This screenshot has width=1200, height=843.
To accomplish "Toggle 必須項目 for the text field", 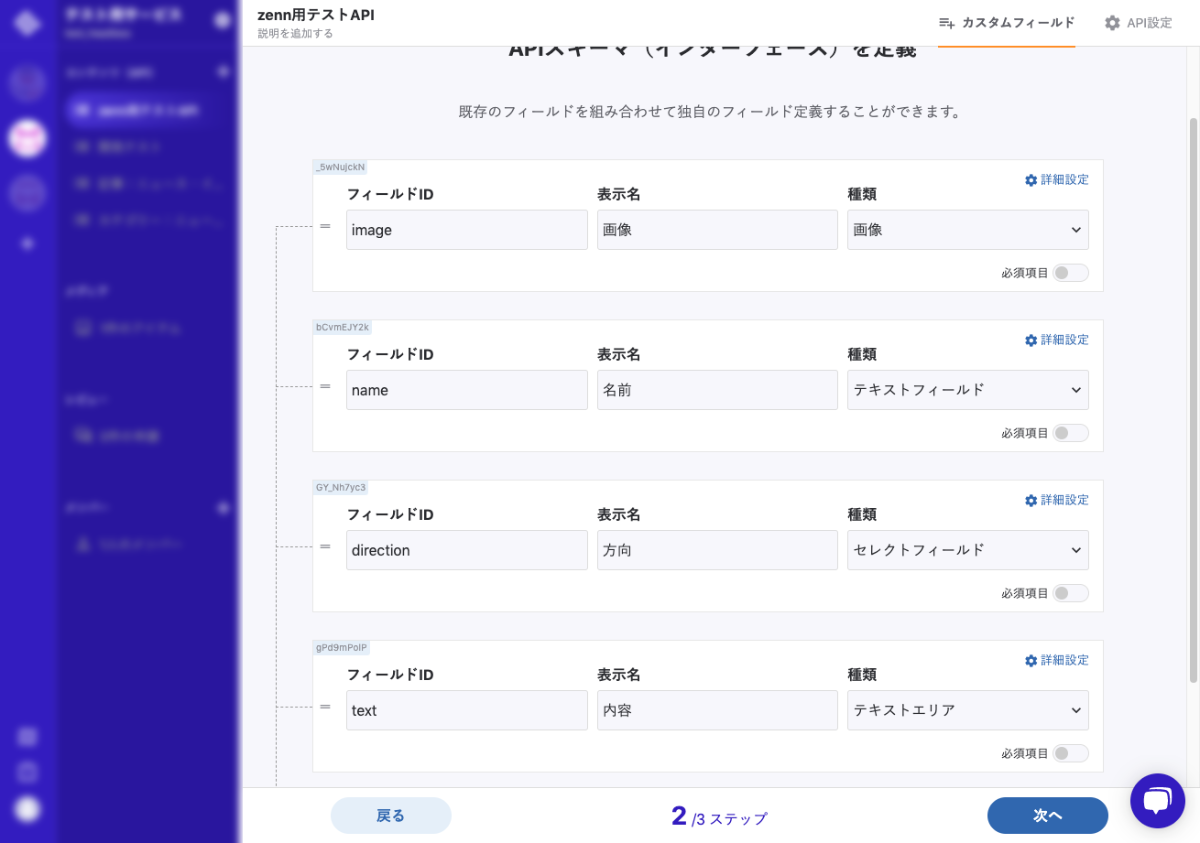I will (x=1070, y=753).
